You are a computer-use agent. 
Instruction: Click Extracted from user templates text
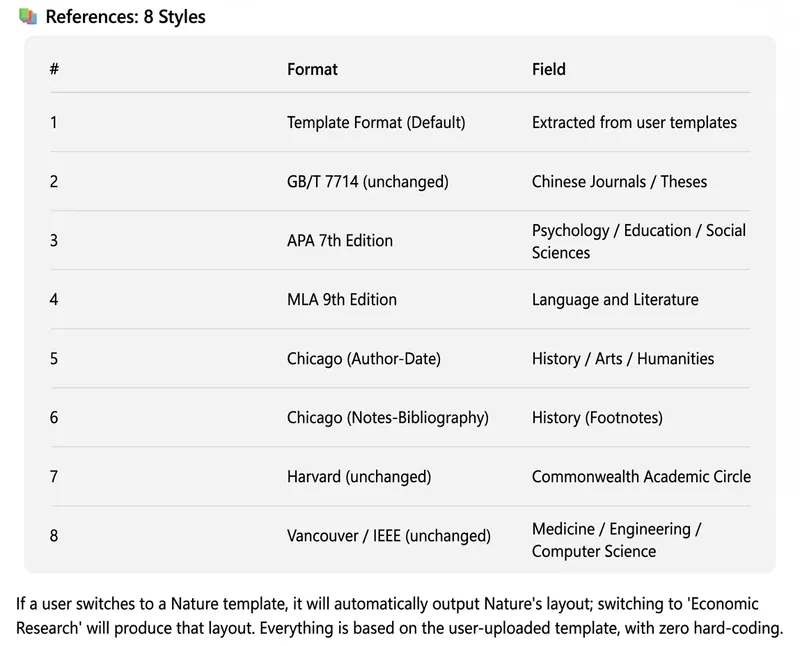pyautogui.click(x=634, y=122)
